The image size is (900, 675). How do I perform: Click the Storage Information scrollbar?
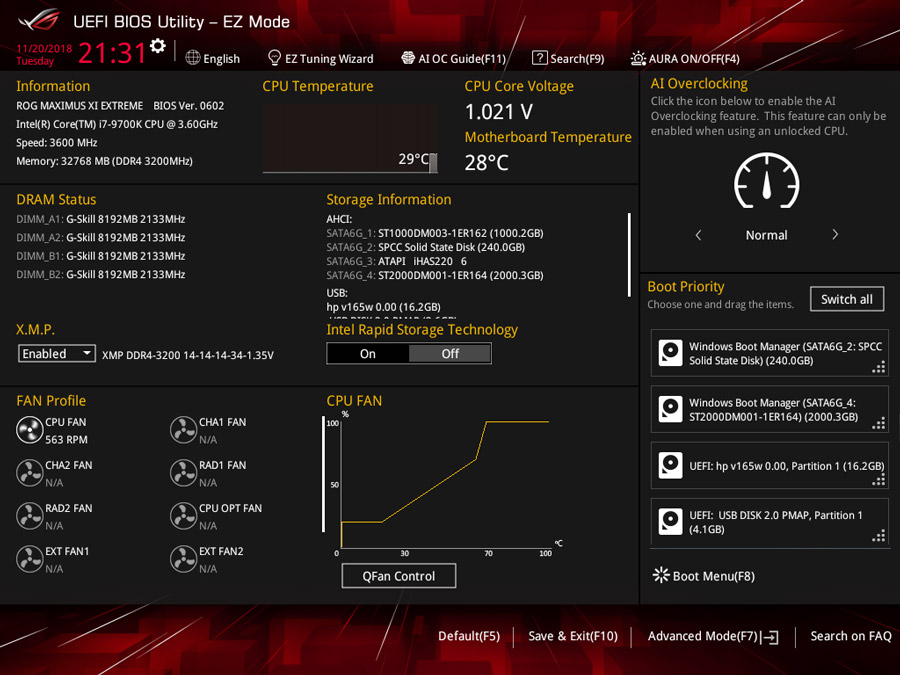coord(629,255)
